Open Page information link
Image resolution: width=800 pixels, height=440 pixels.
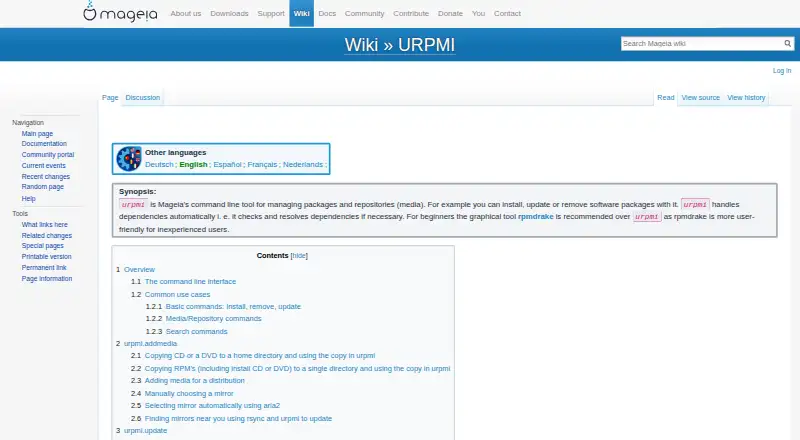click(x=47, y=279)
